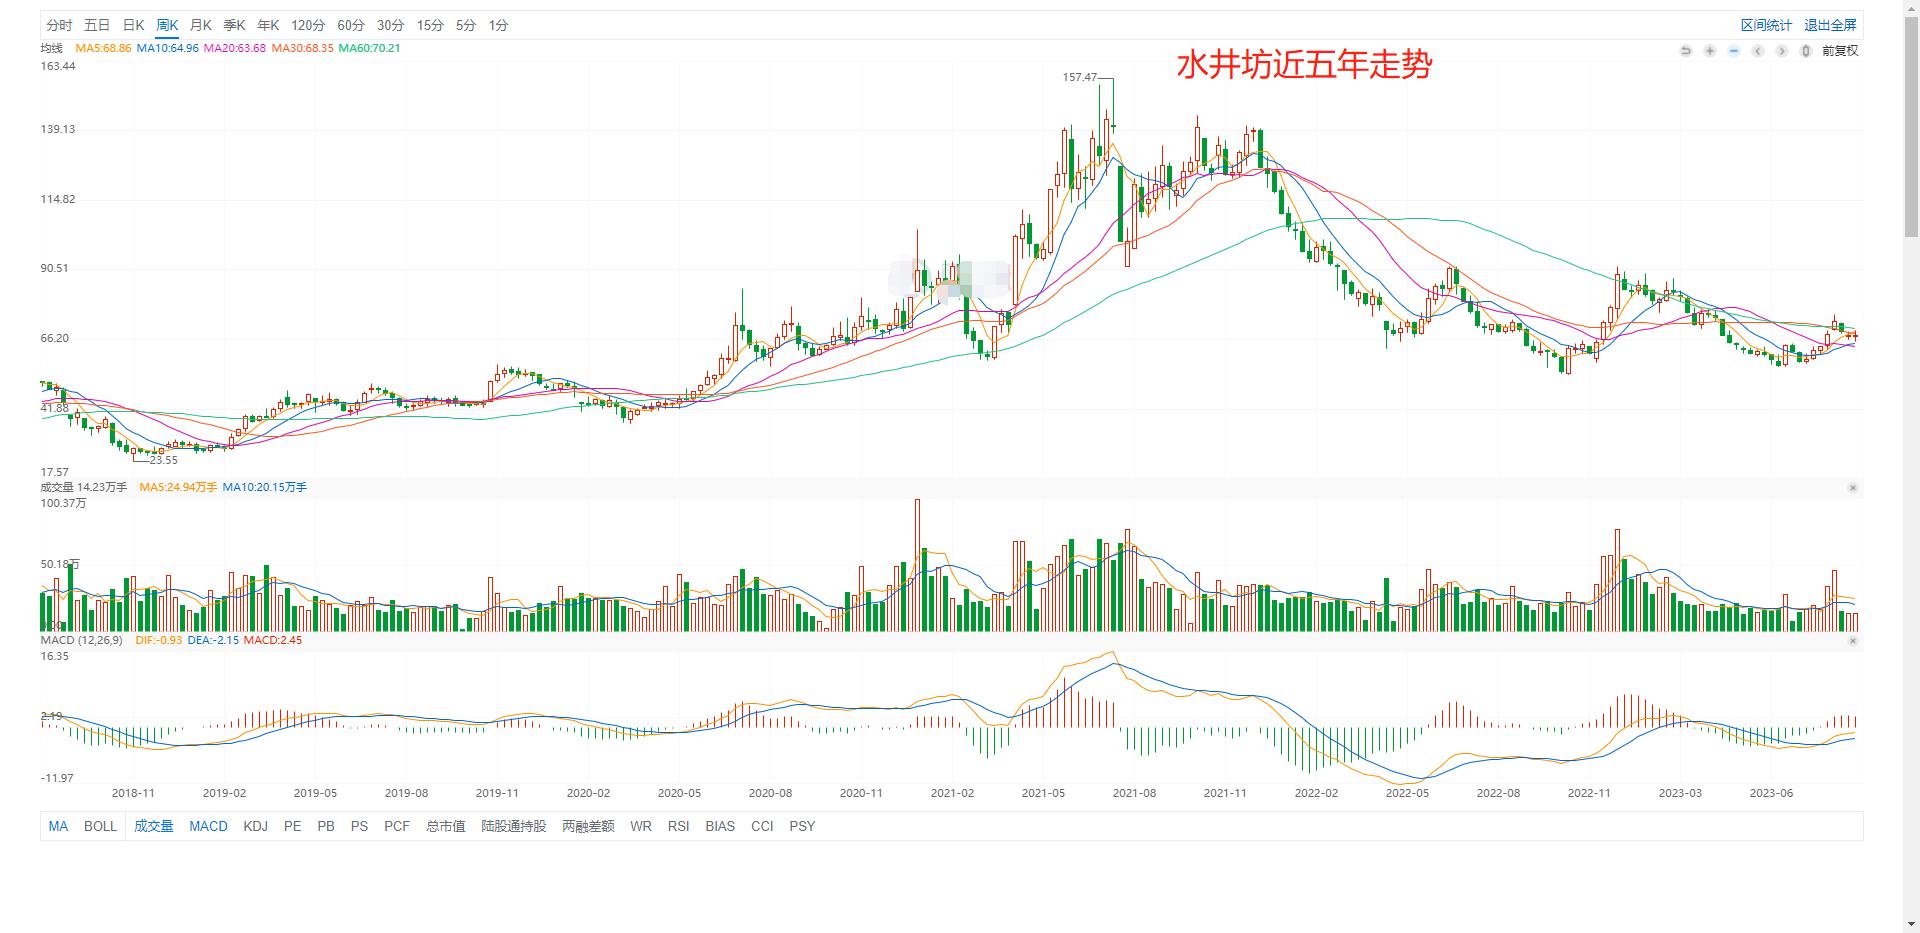Open the 两融差额 indicator
The height and width of the screenshot is (933, 1920).
[586, 826]
